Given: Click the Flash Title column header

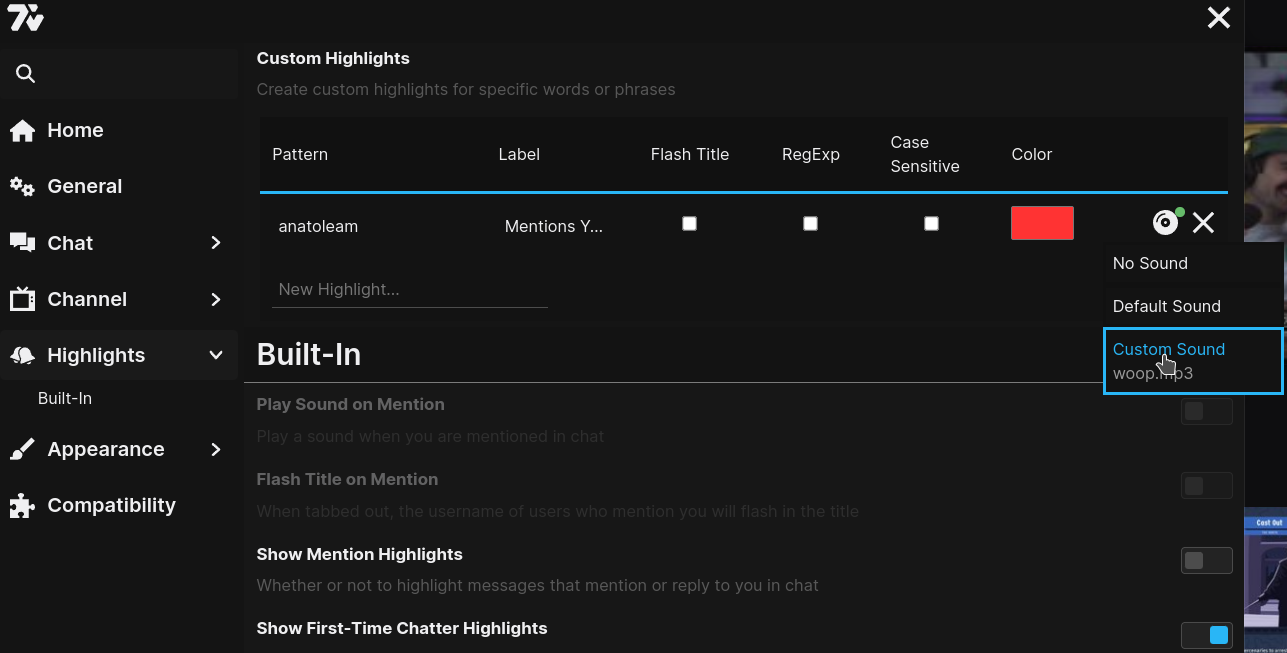Looking at the screenshot, I should tap(690, 154).
